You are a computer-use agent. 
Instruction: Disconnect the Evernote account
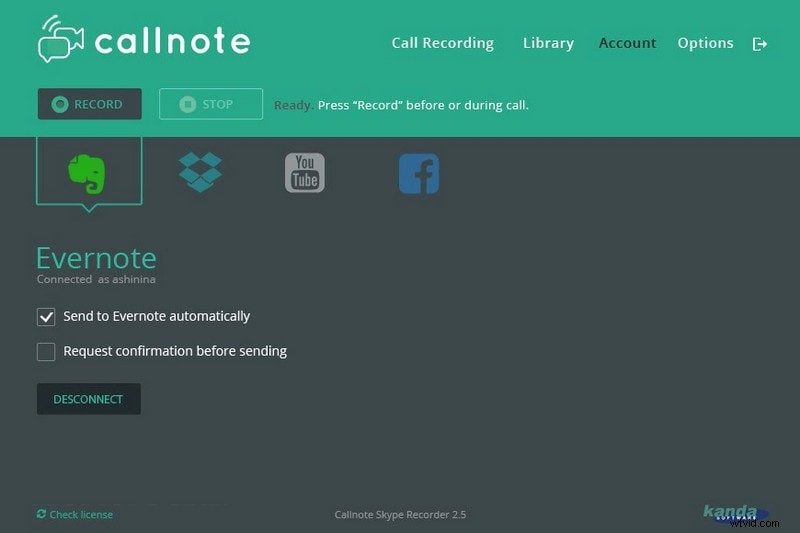(89, 399)
